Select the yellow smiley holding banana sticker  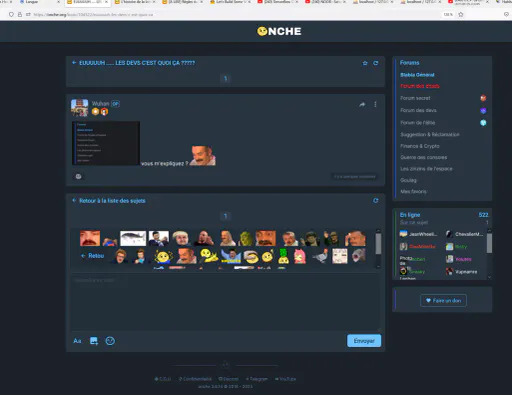click(208, 256)
